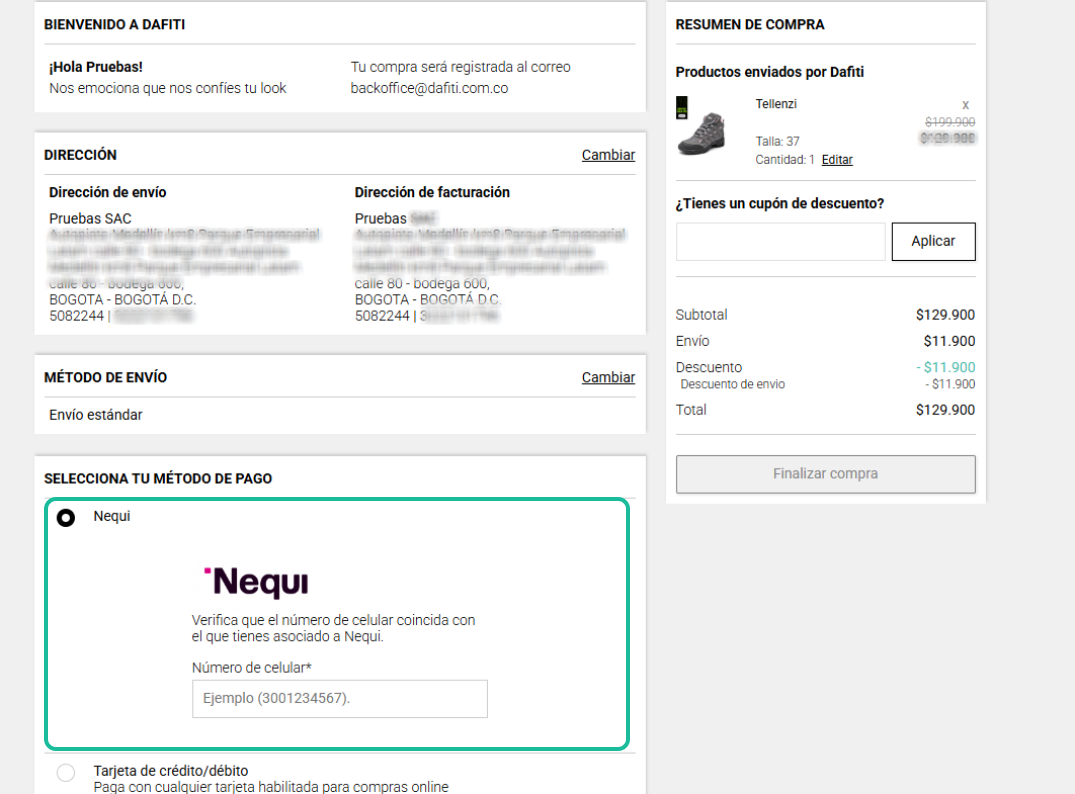
Task: Open Cambiar next to MÉTODO DE ENVÍO
Action: click(x=608, y=377)
